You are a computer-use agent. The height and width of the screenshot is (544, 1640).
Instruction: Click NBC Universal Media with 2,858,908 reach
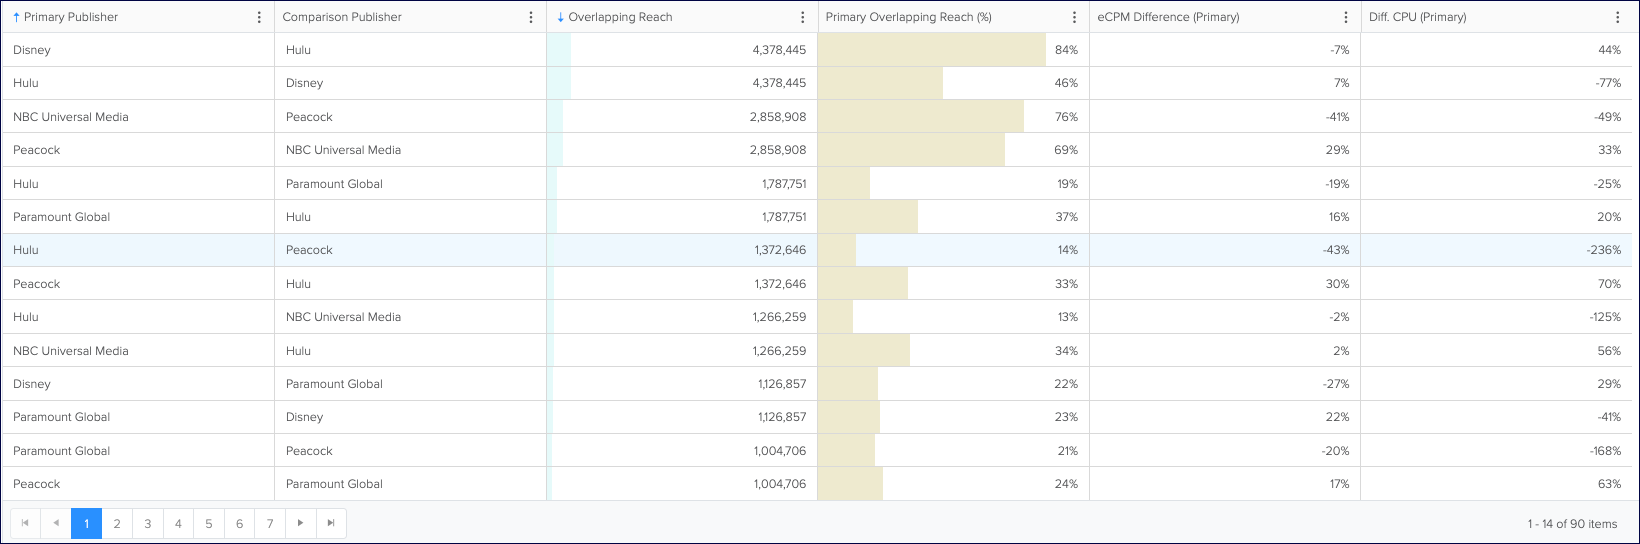(x=71, y=117)
